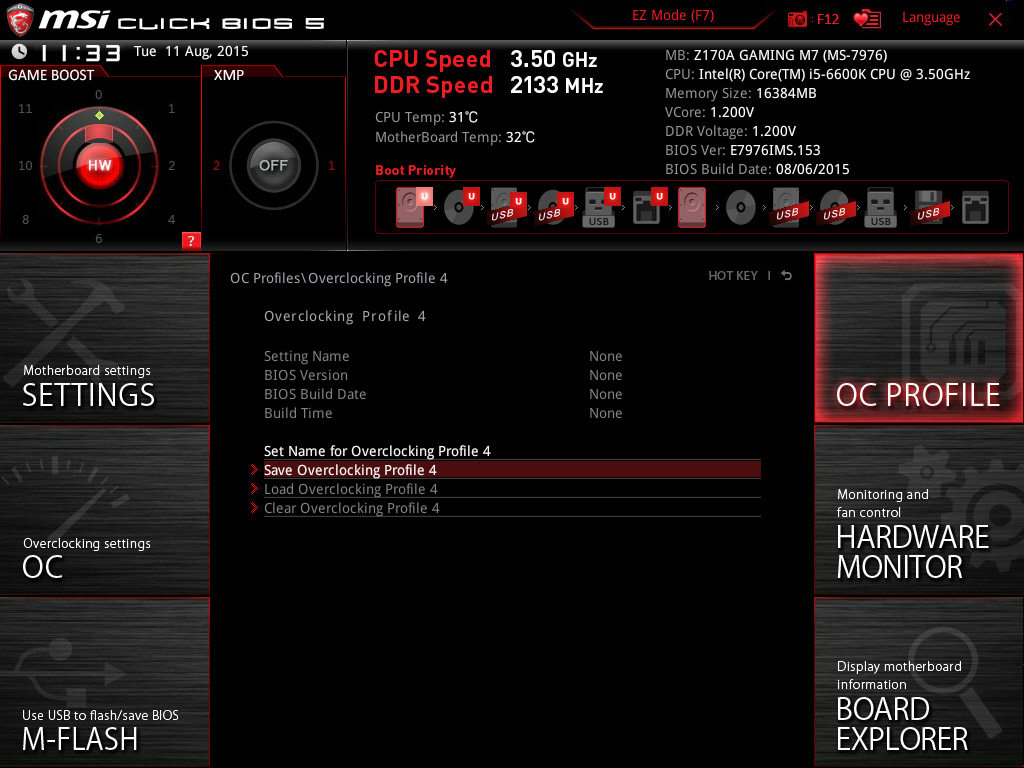1024x768 pixels.
Task: Select the legacy USB key boot icon
Action: coord(880,207)
